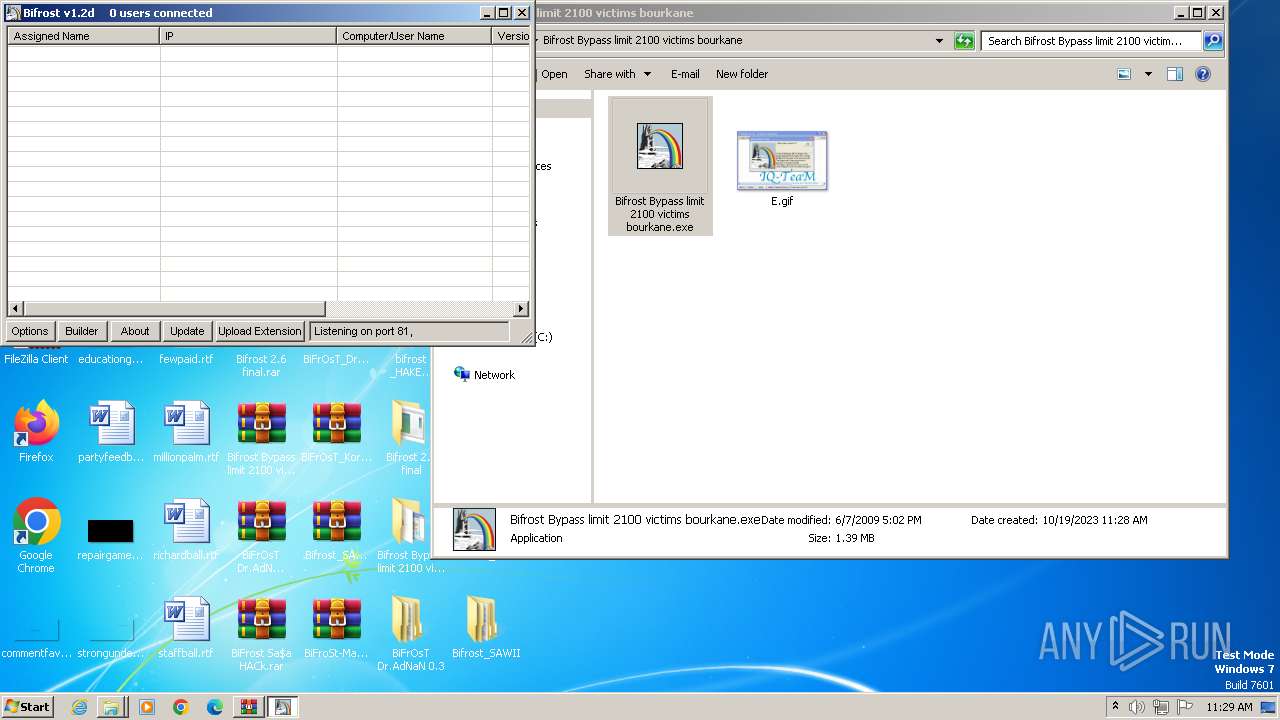Click the volume speaker tray icon
The width and height of the screenshot is (1280, 720).
[x=1137, y=707]
